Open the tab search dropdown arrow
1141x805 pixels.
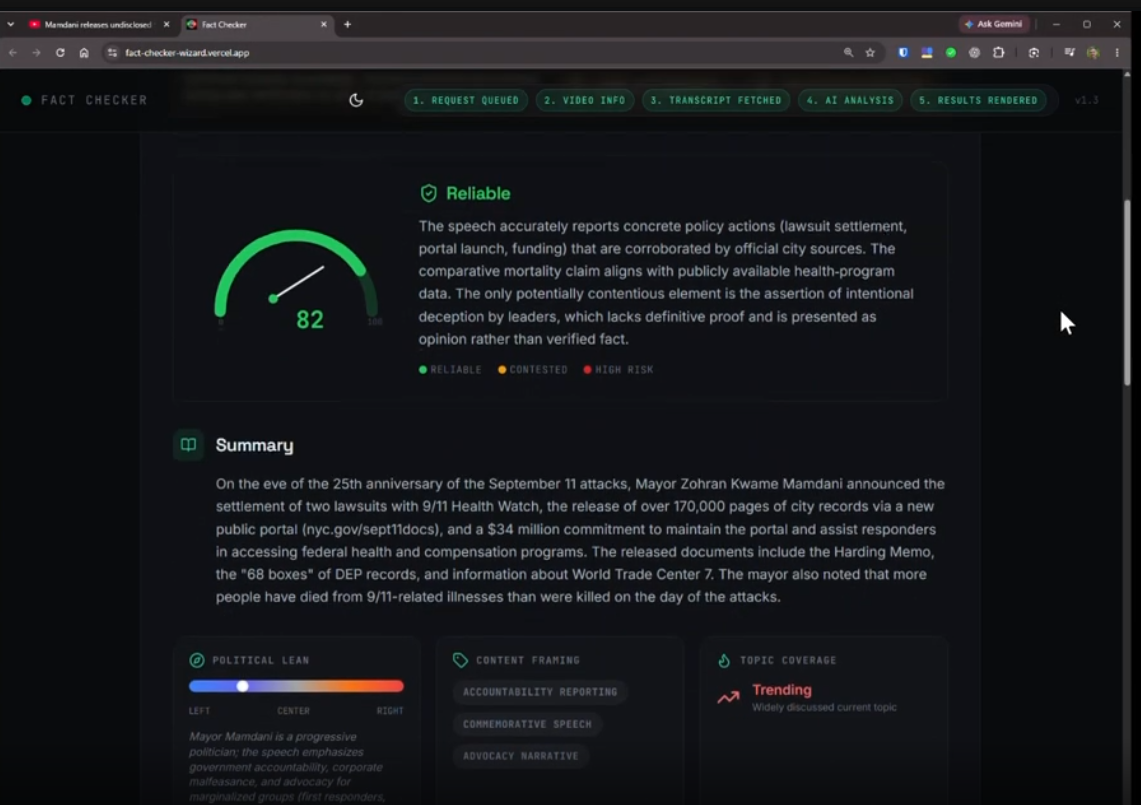coord(11,25)
